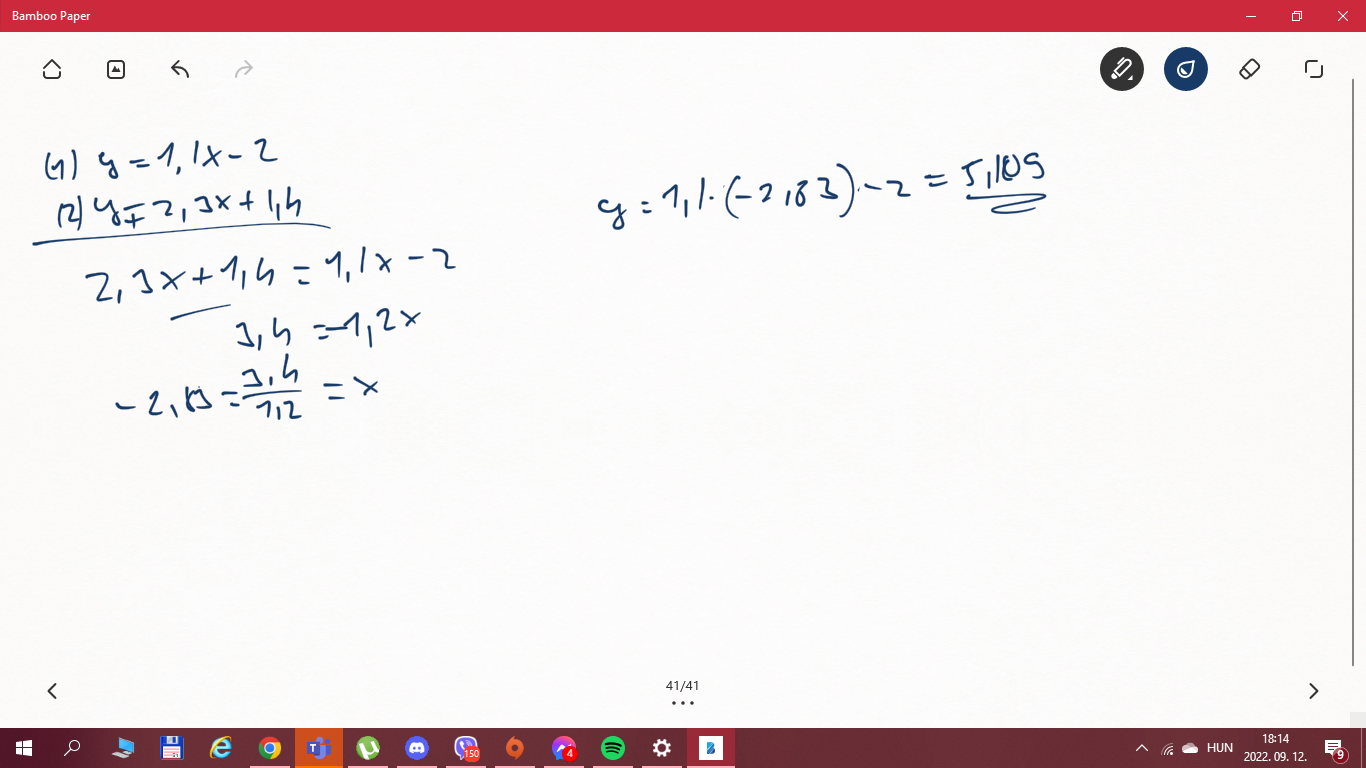The height and width of the screenshot is (768, 1366).
Task: Redo the undone stroke
Action: pyautogui.click(x=244, y=69)
